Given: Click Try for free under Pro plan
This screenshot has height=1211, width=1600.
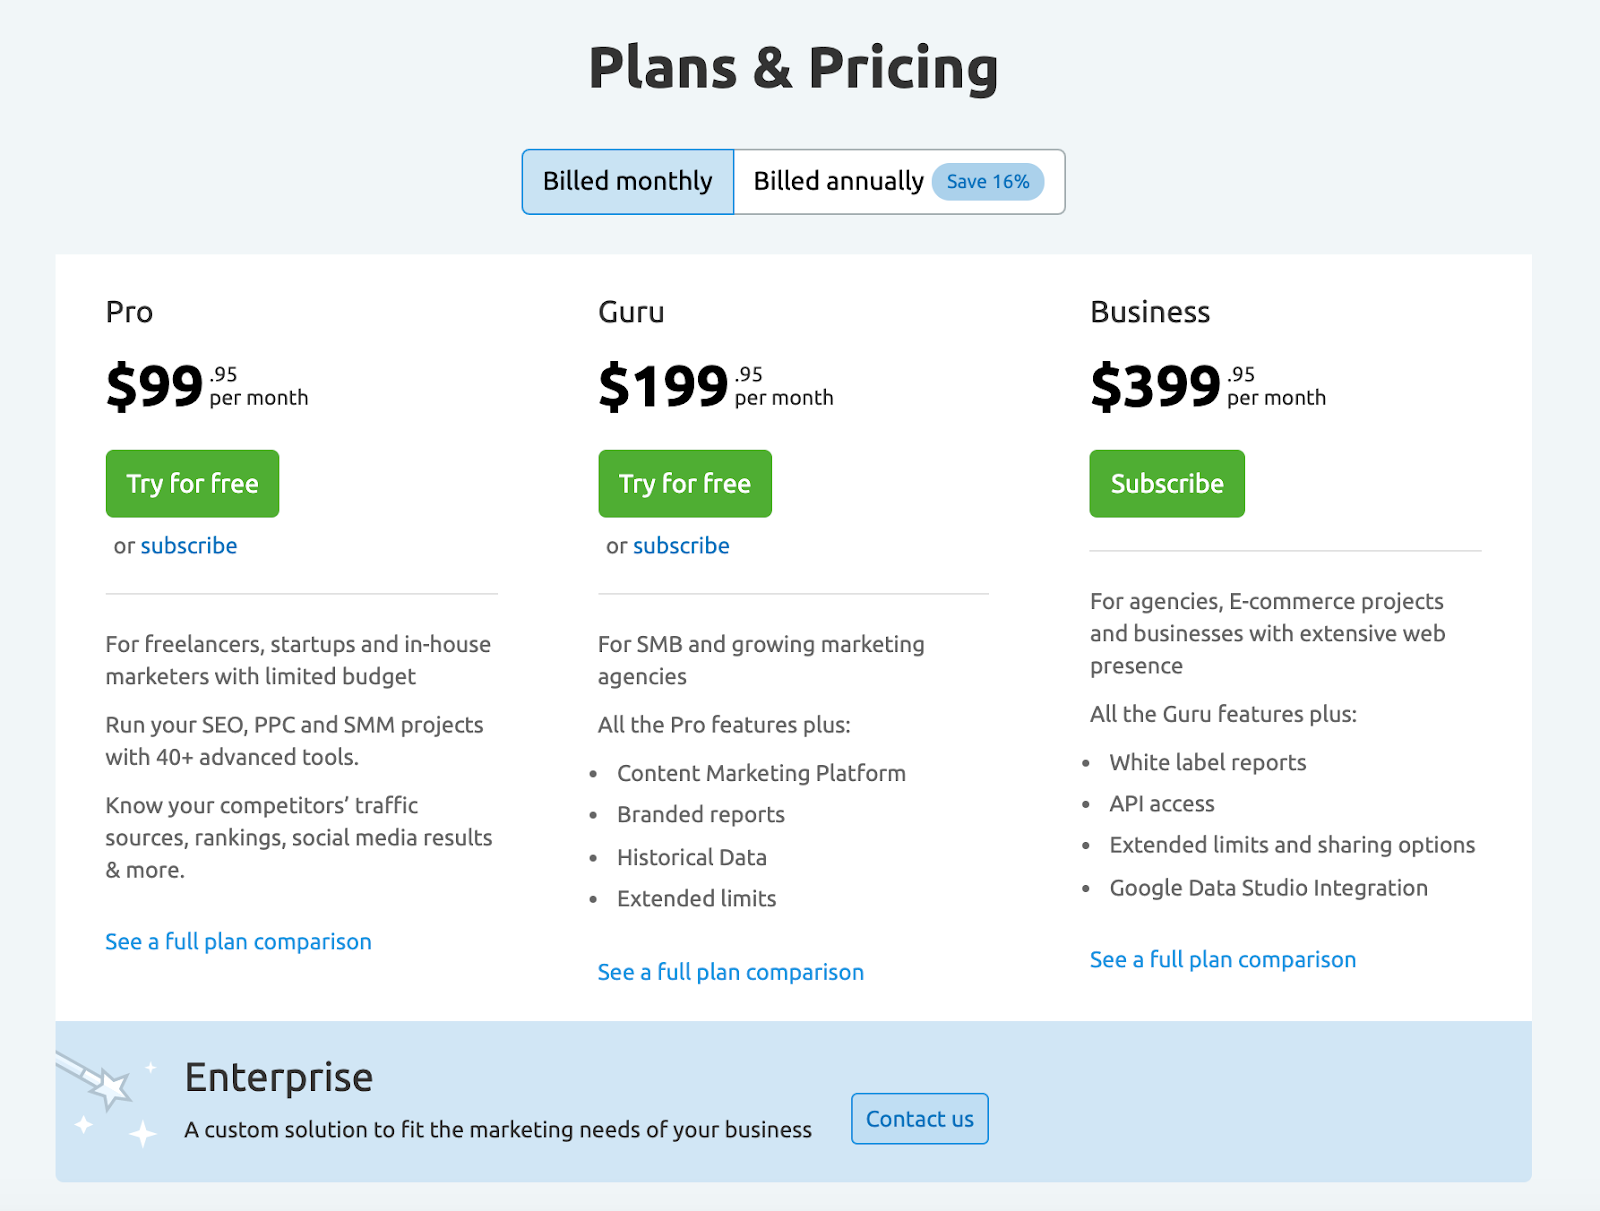Looking at the screenshot, I should point(192,484).
